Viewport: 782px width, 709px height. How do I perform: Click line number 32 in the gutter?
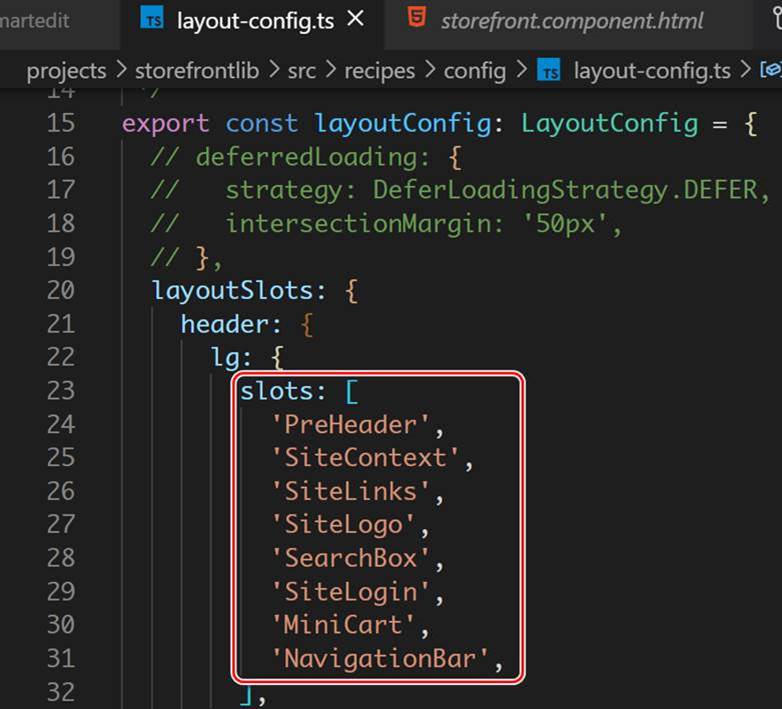pos(61,692)
